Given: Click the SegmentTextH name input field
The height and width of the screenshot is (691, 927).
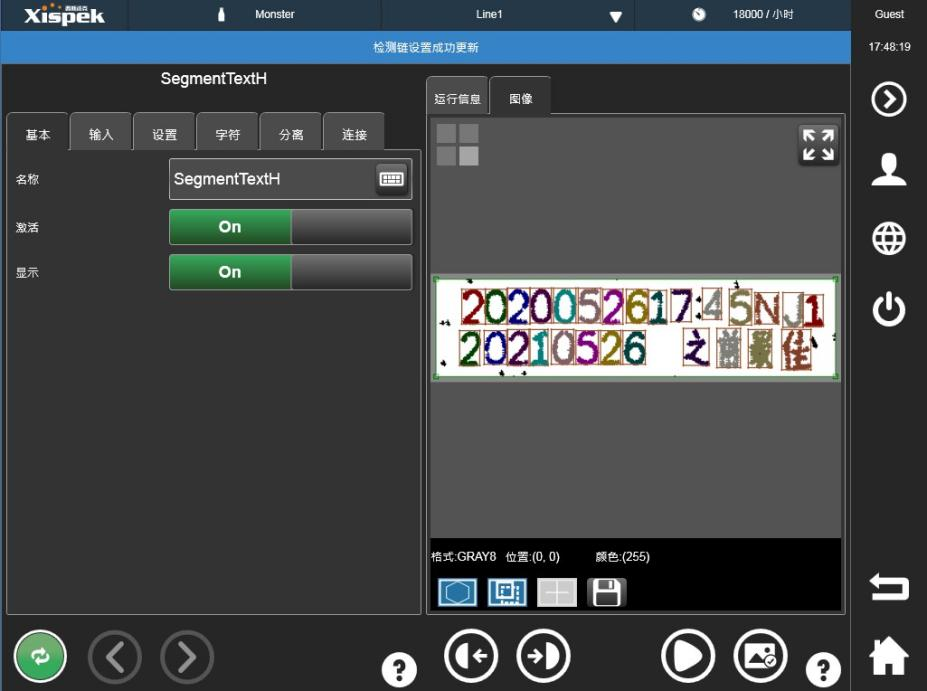Looking at the screenshot, I should tap(290, 179).
